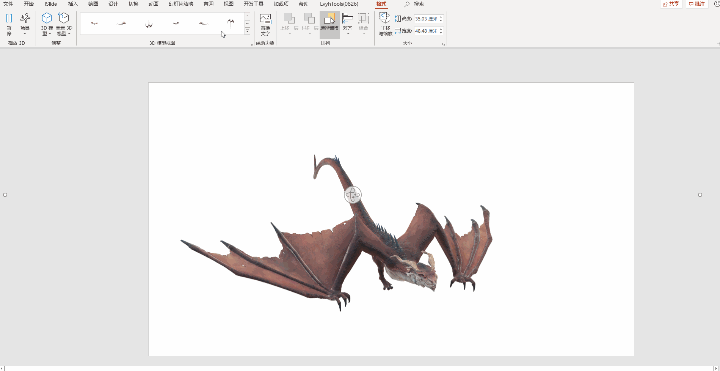This screenshot has height=371, width=720.
Task: Select the third 3D model view thumbnail
Action: (x=148, y=23)
